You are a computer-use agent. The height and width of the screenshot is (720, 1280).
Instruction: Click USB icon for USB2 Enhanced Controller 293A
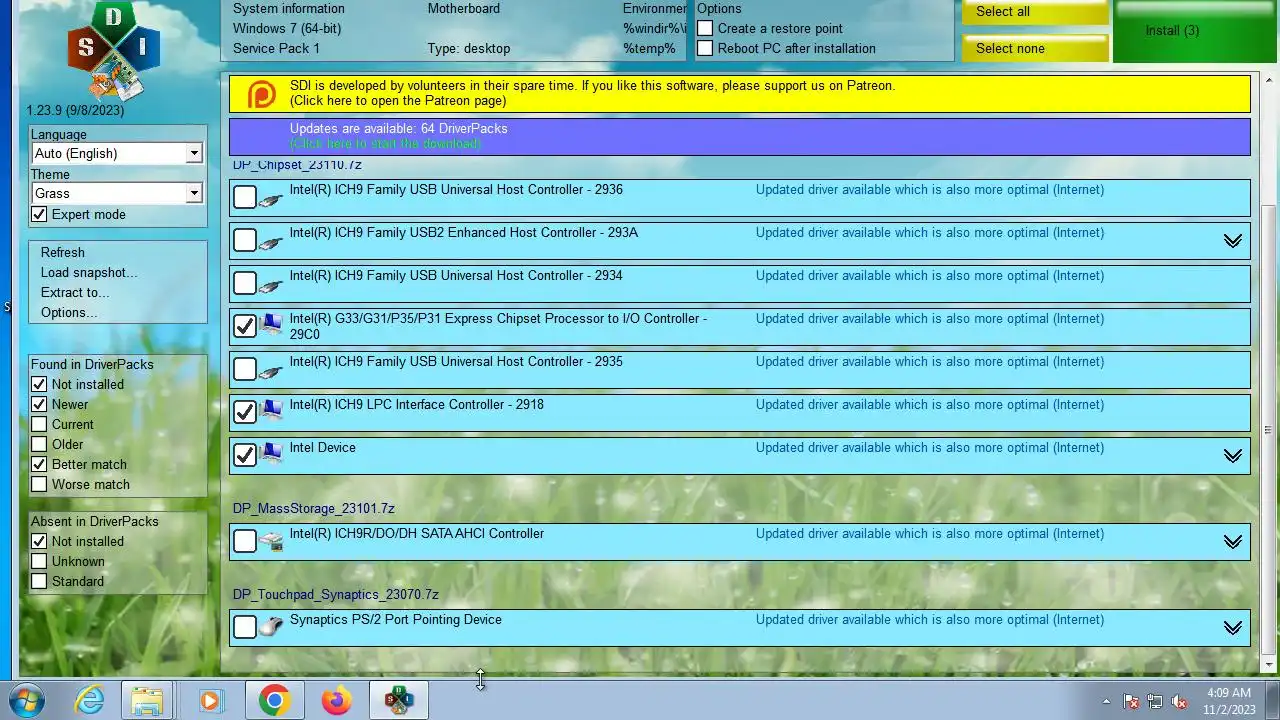[270, 241]
